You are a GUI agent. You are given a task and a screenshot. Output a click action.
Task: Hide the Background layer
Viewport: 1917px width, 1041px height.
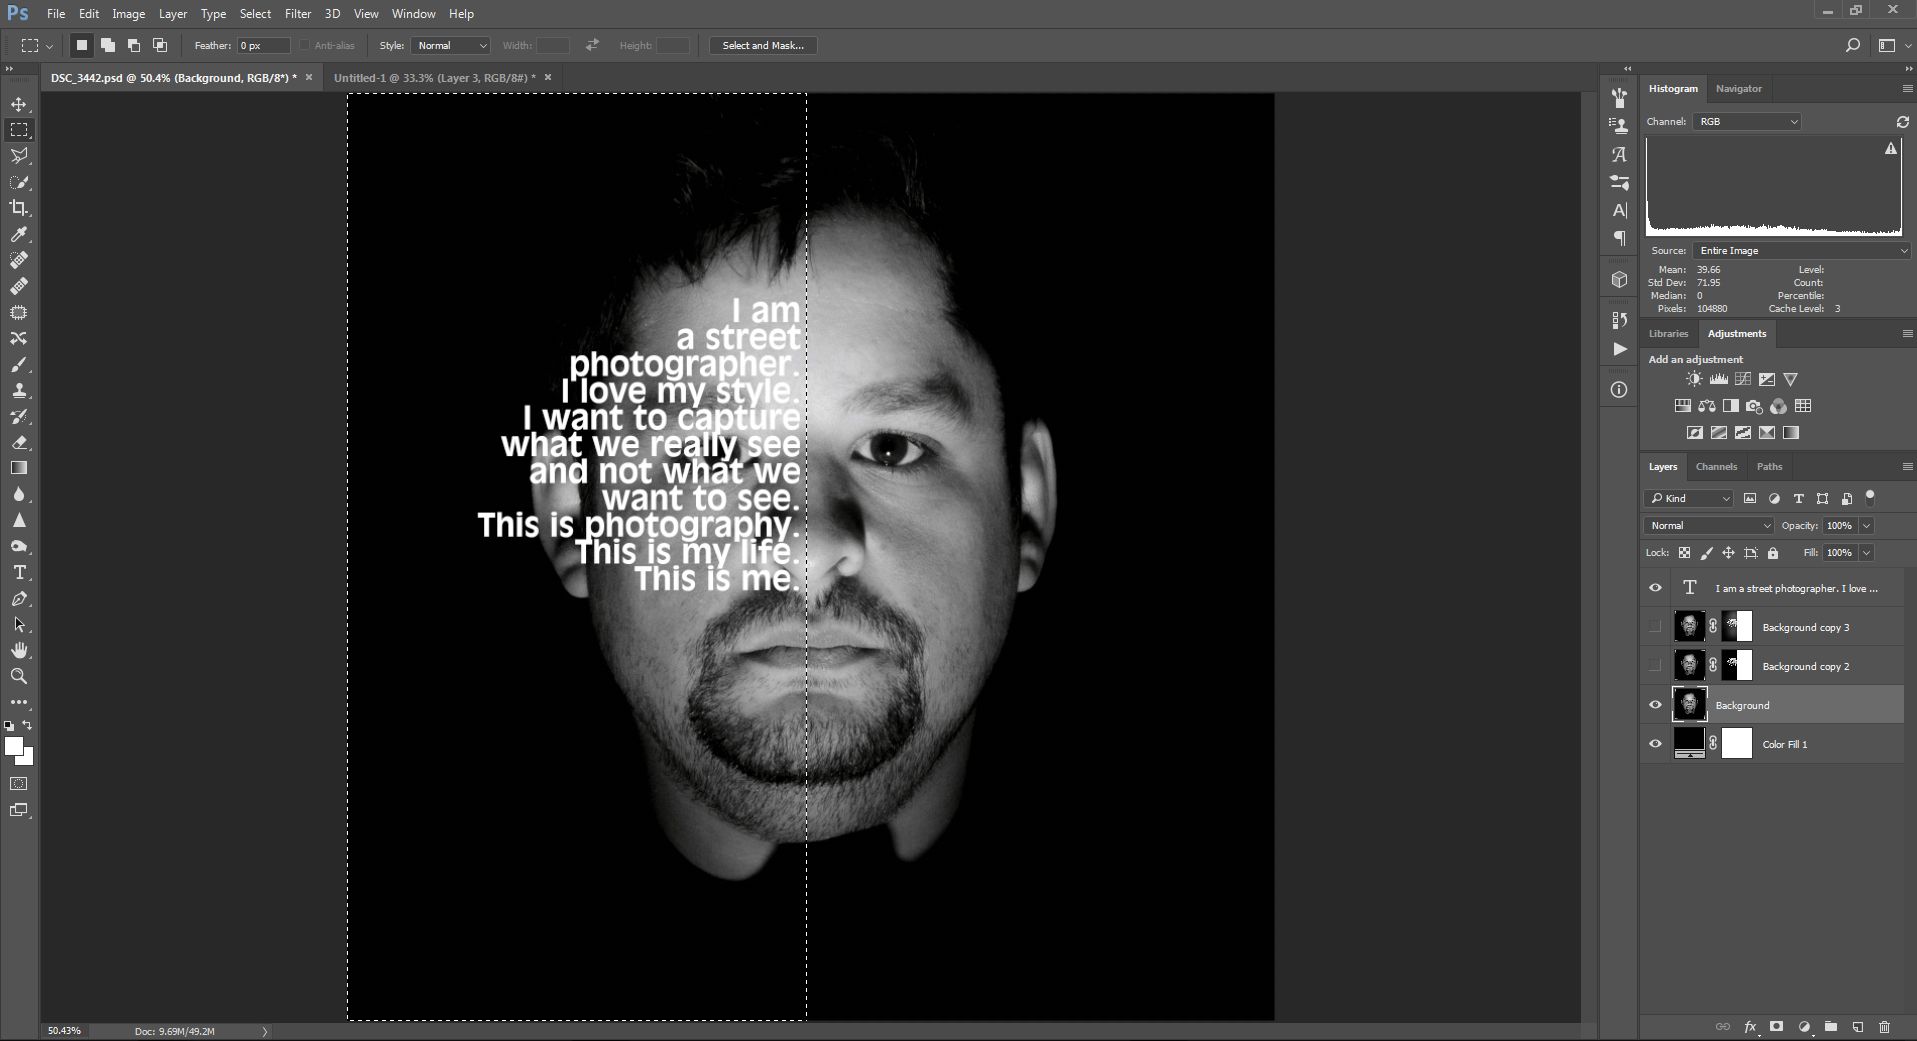pyautogui.click(x=1655, y=705)
